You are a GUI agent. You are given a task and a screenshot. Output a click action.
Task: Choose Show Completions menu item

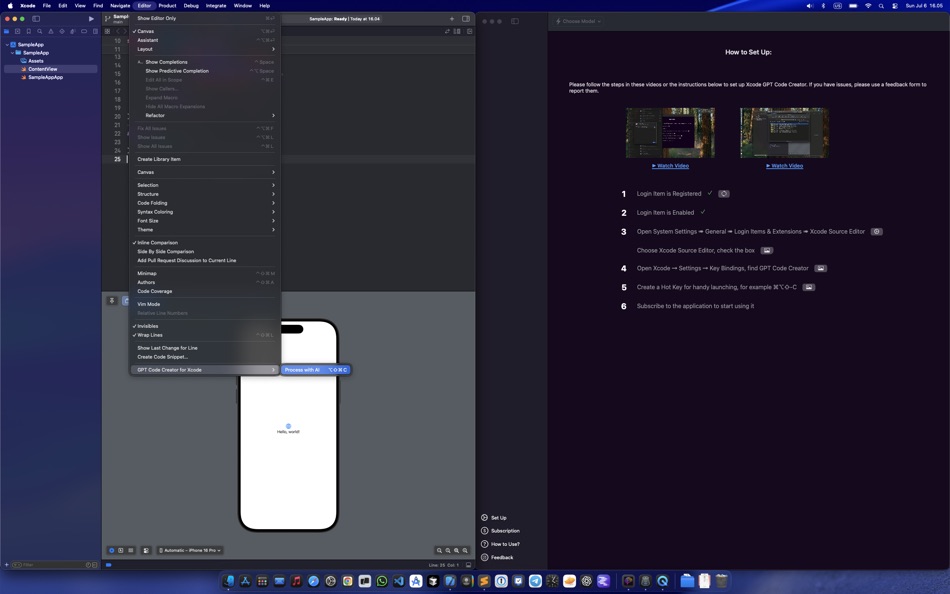(x=204, y=62)
